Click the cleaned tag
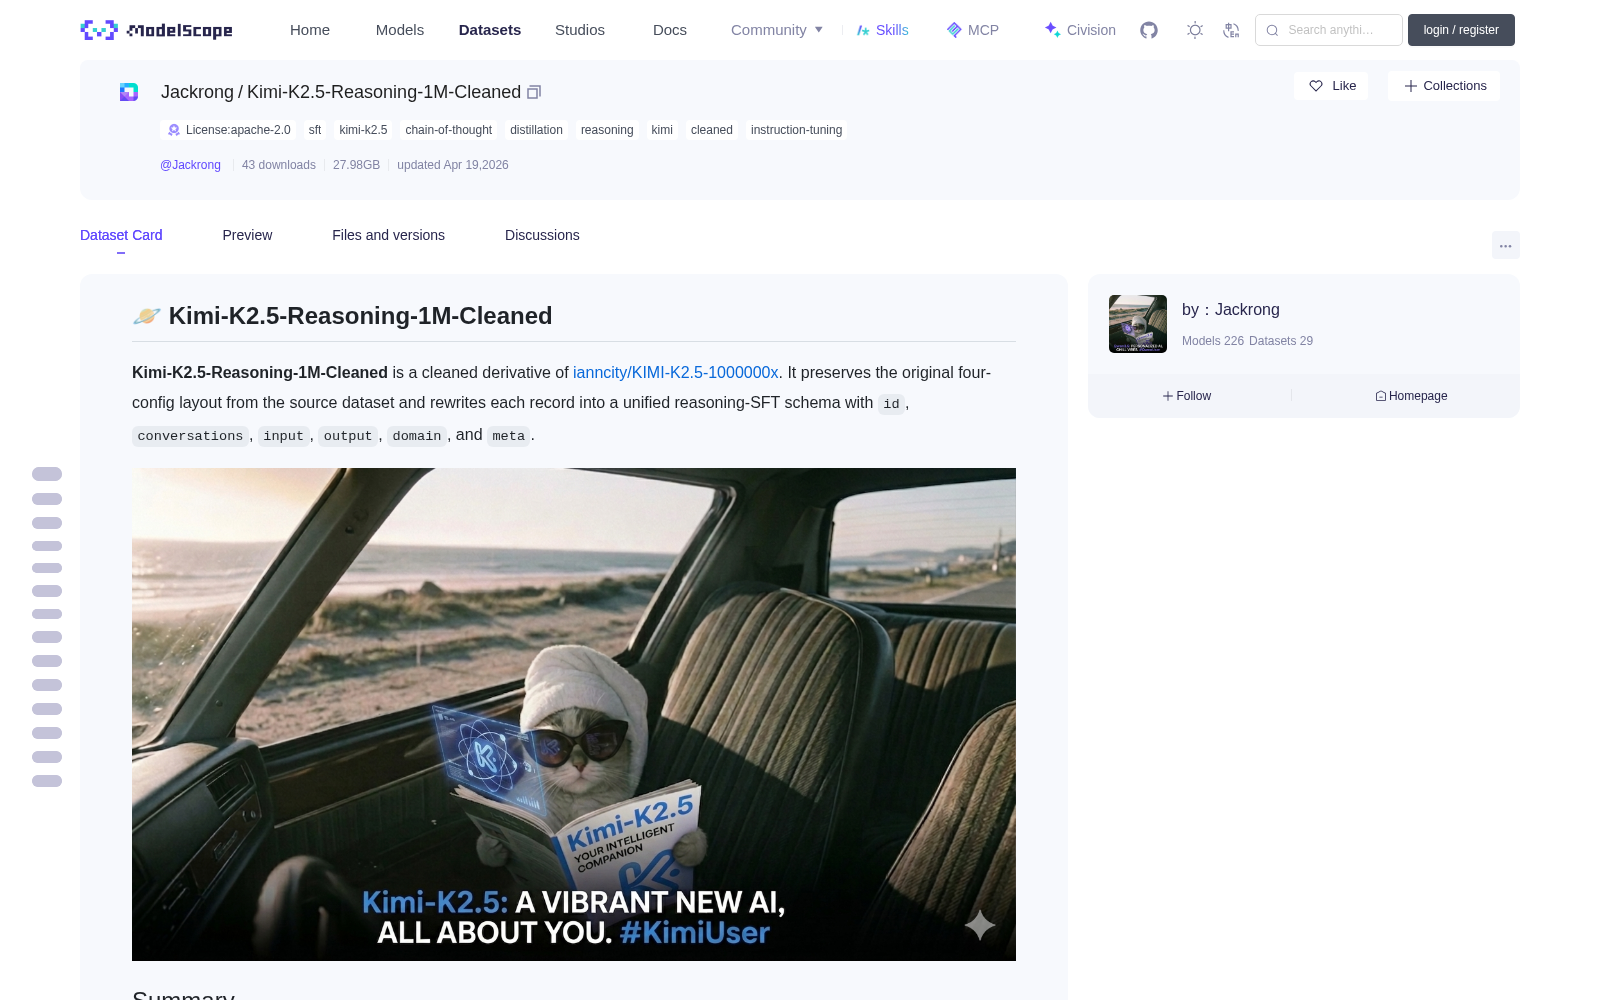The width and height of the screenshot is (1600, 1000). pyautogui.click(x=712, y=130)
